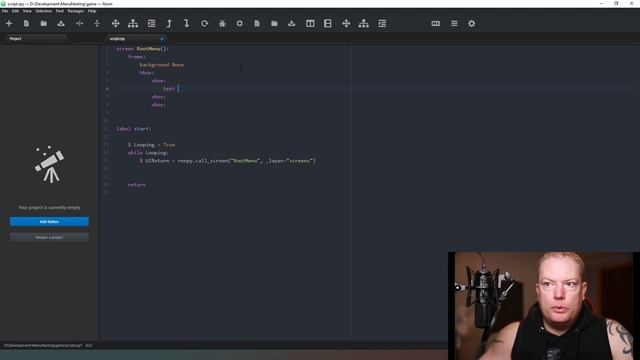The height and width of the screenshot is (360, 640).
Task: Click the 'return' code line
Action: pos(136,184)
